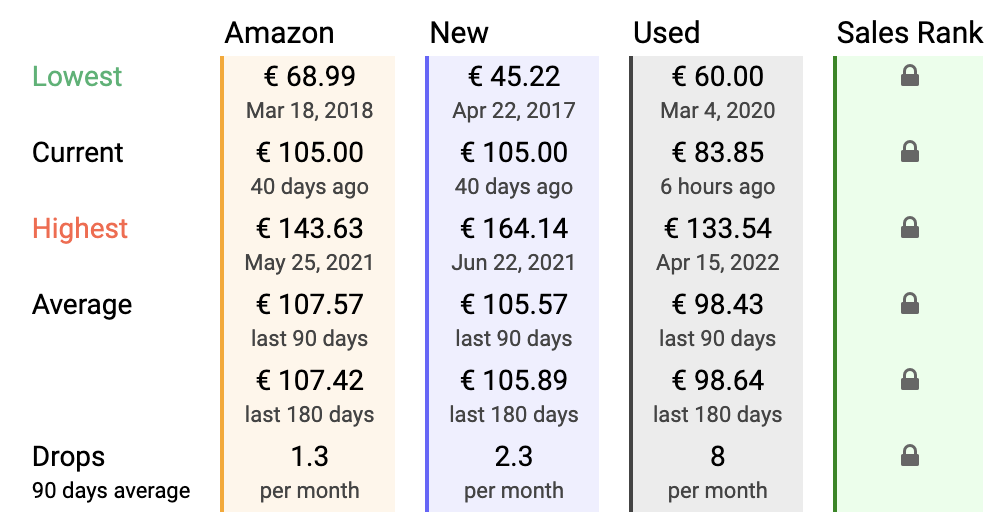Click Used drops value 8 per month
The image size is (1008, 518).
click(717, 457)
